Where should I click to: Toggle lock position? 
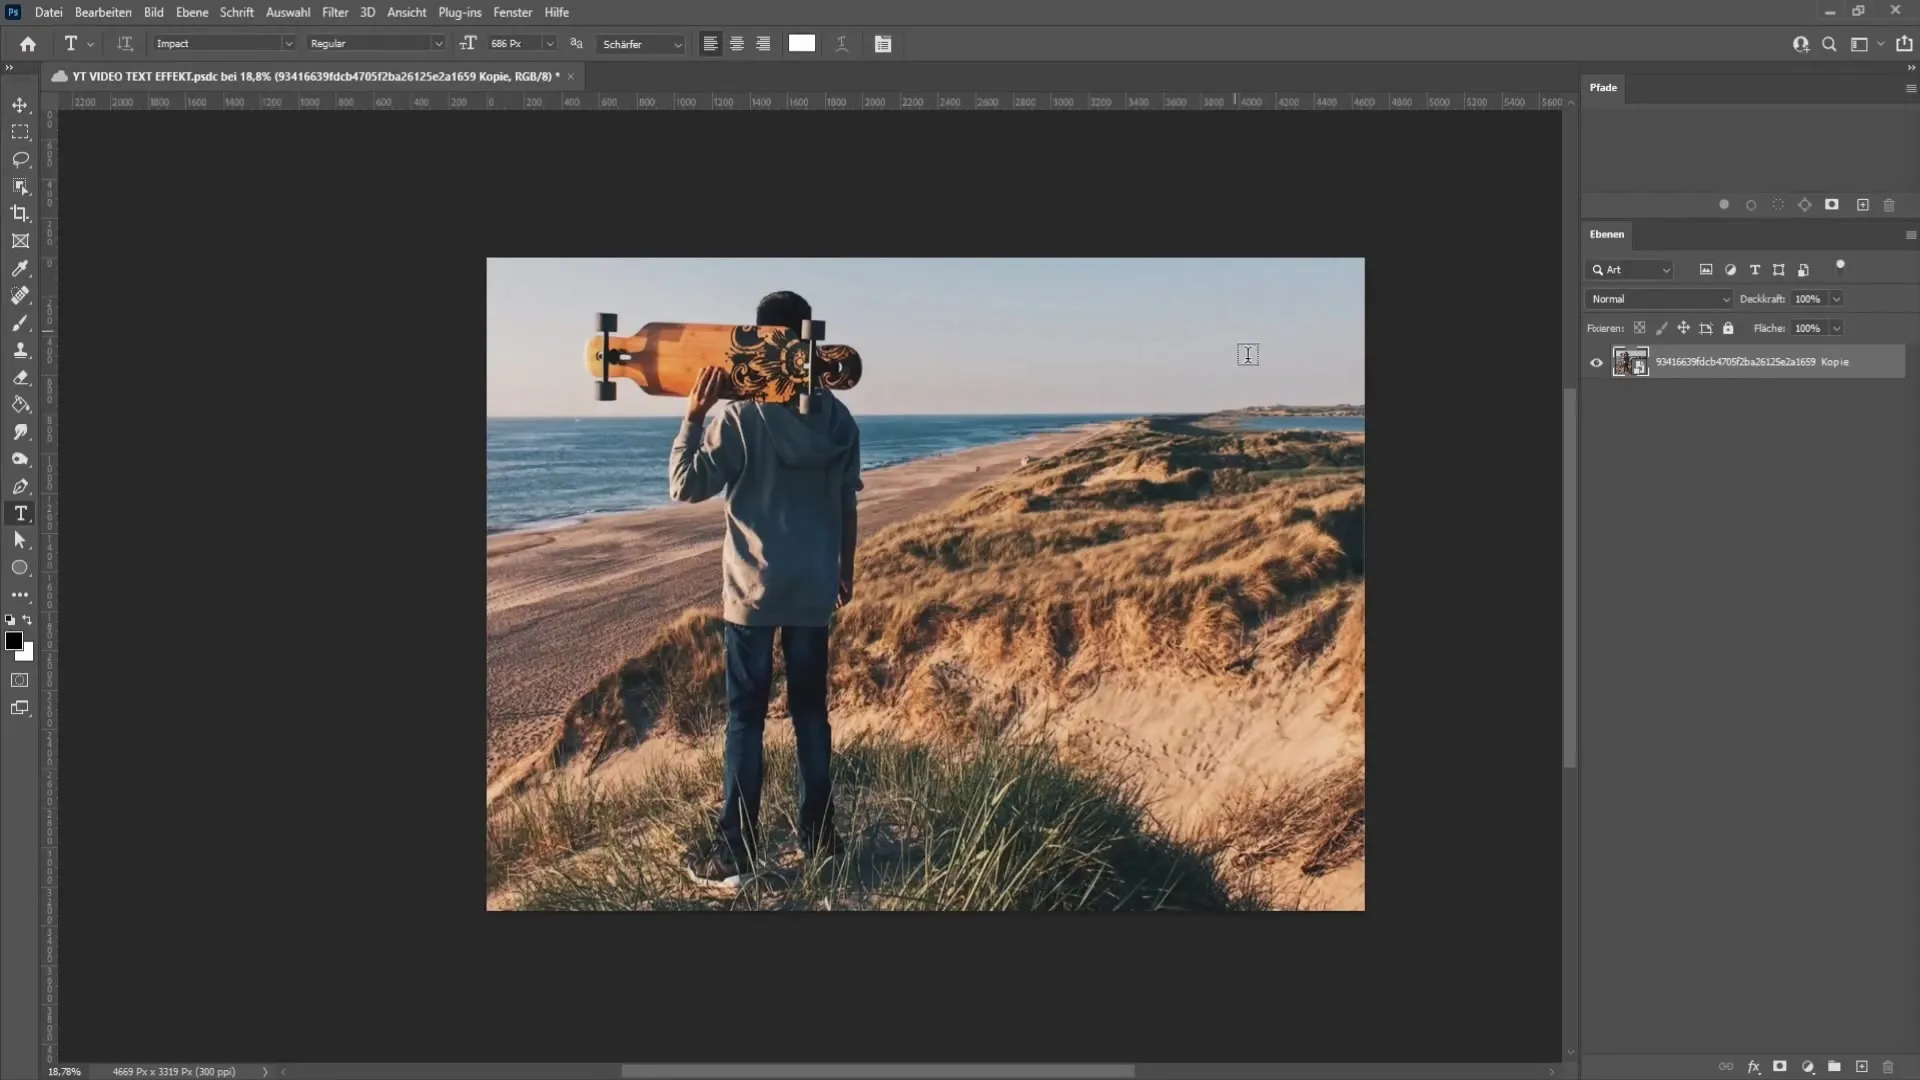(1684, 328)
